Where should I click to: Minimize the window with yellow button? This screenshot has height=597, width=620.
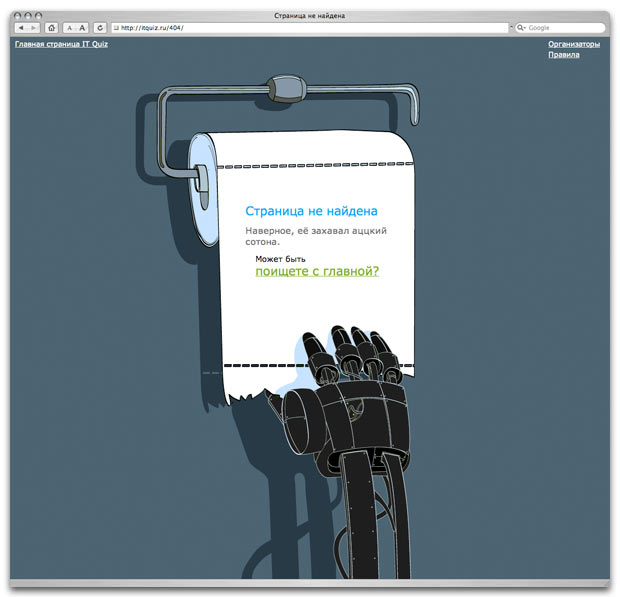[x=29, y=16]
